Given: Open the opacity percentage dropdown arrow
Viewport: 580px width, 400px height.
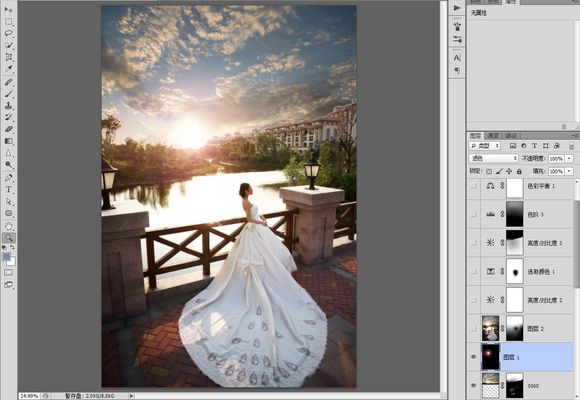Looking at the screenshot, I should click(569, 158).
